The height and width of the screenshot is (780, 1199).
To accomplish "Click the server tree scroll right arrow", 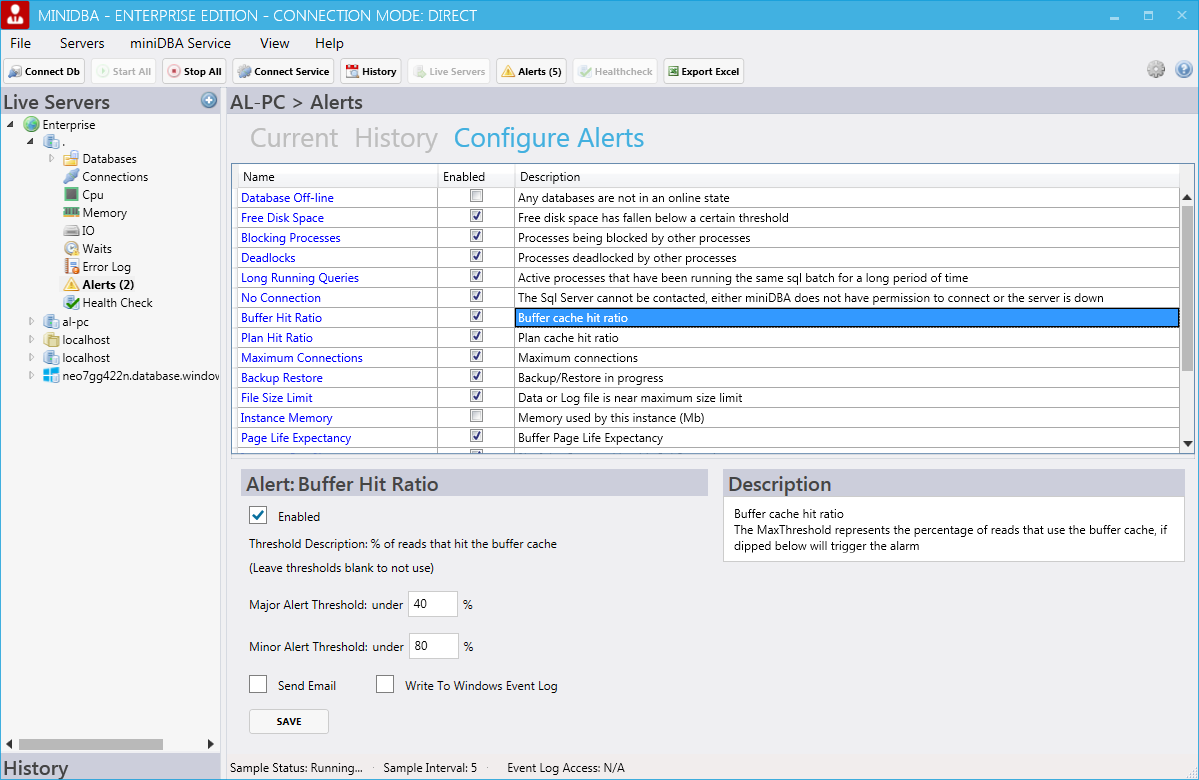I will point(211,744).
